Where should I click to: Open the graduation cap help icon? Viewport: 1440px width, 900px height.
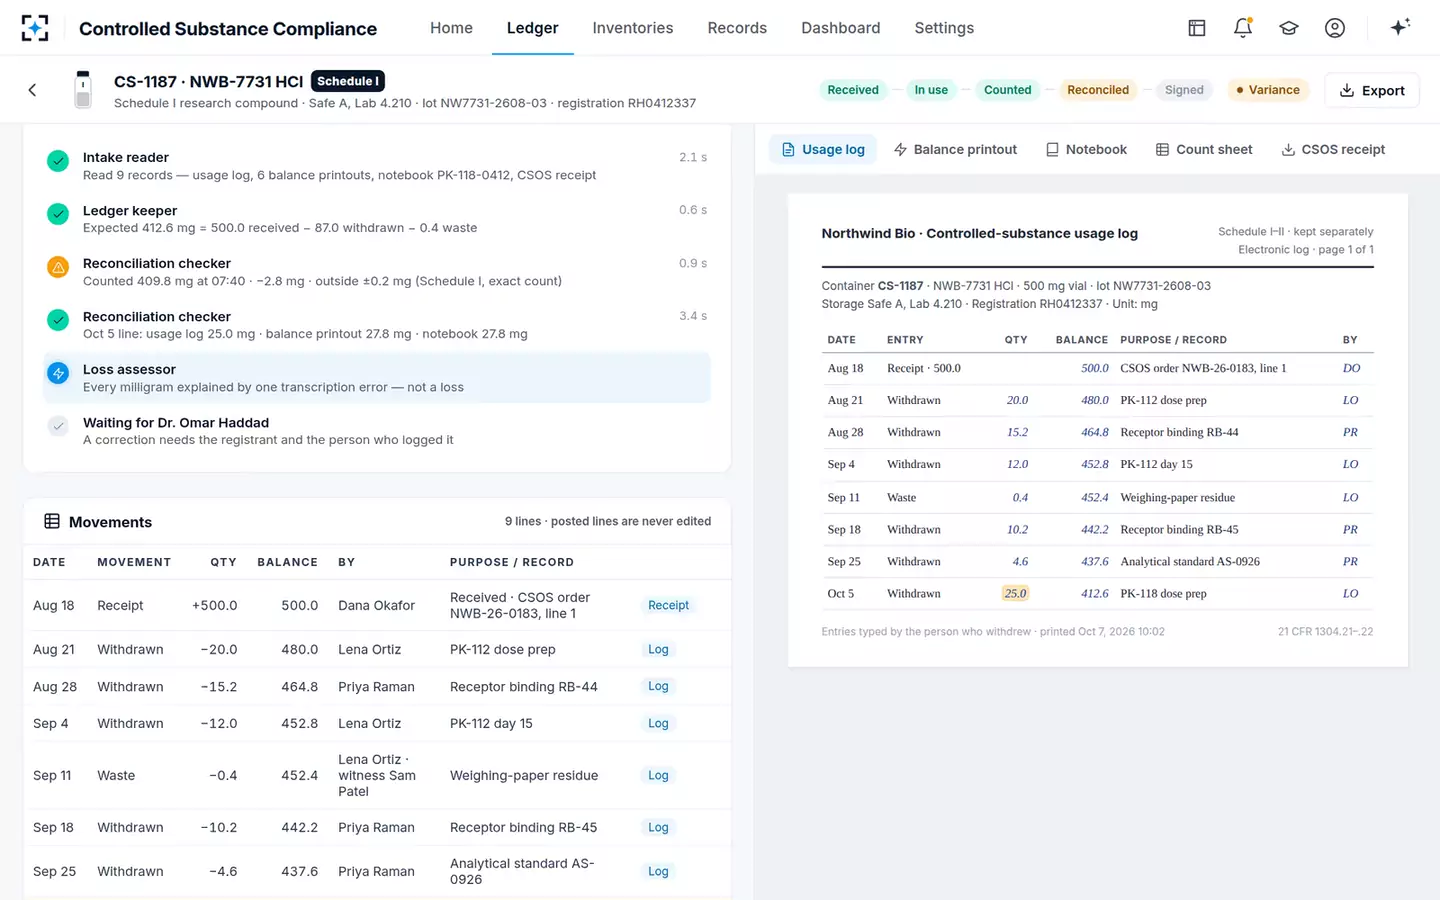pos(1289,28)
